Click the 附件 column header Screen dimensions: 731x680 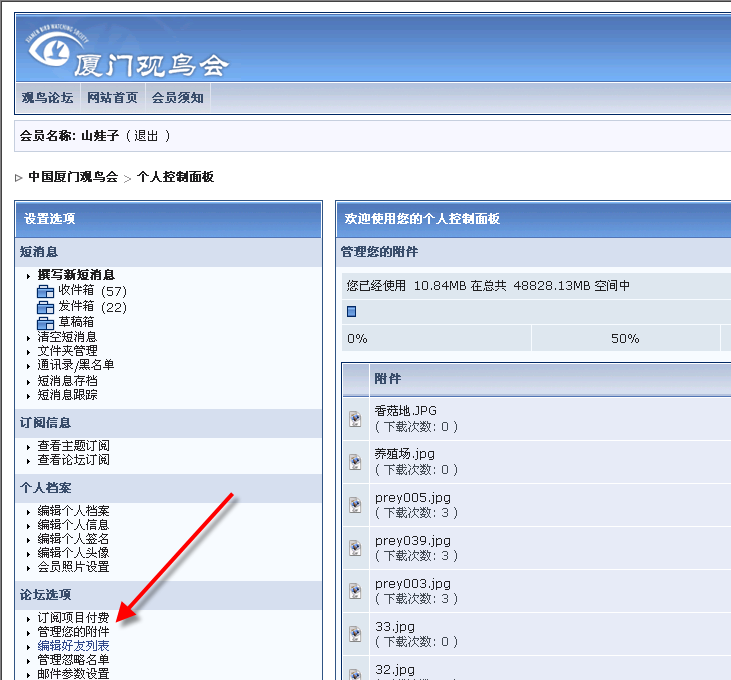click(387, 378)
